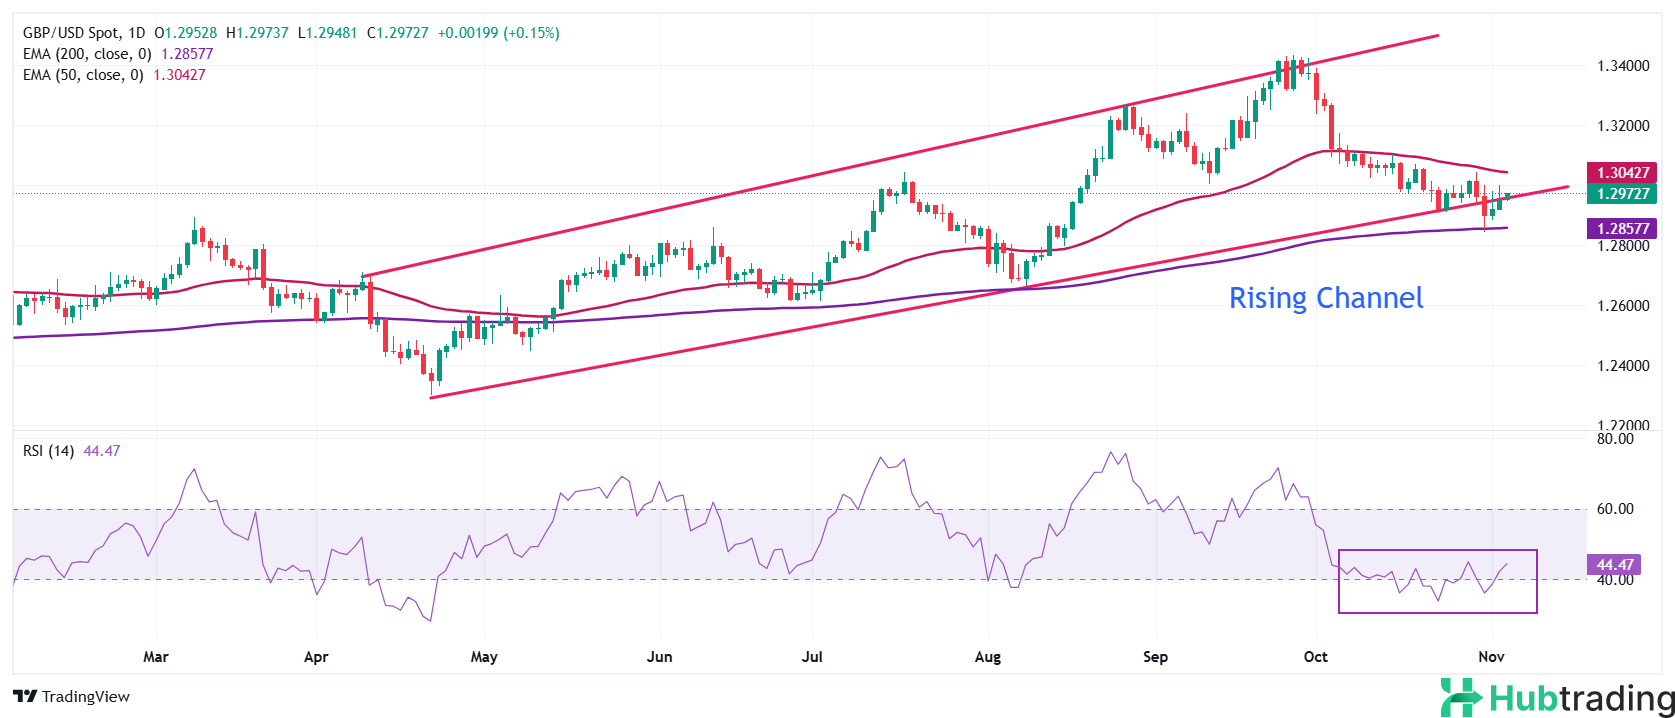Click the purple 44.47 RSI value tag

click(x=1614, y=565)
